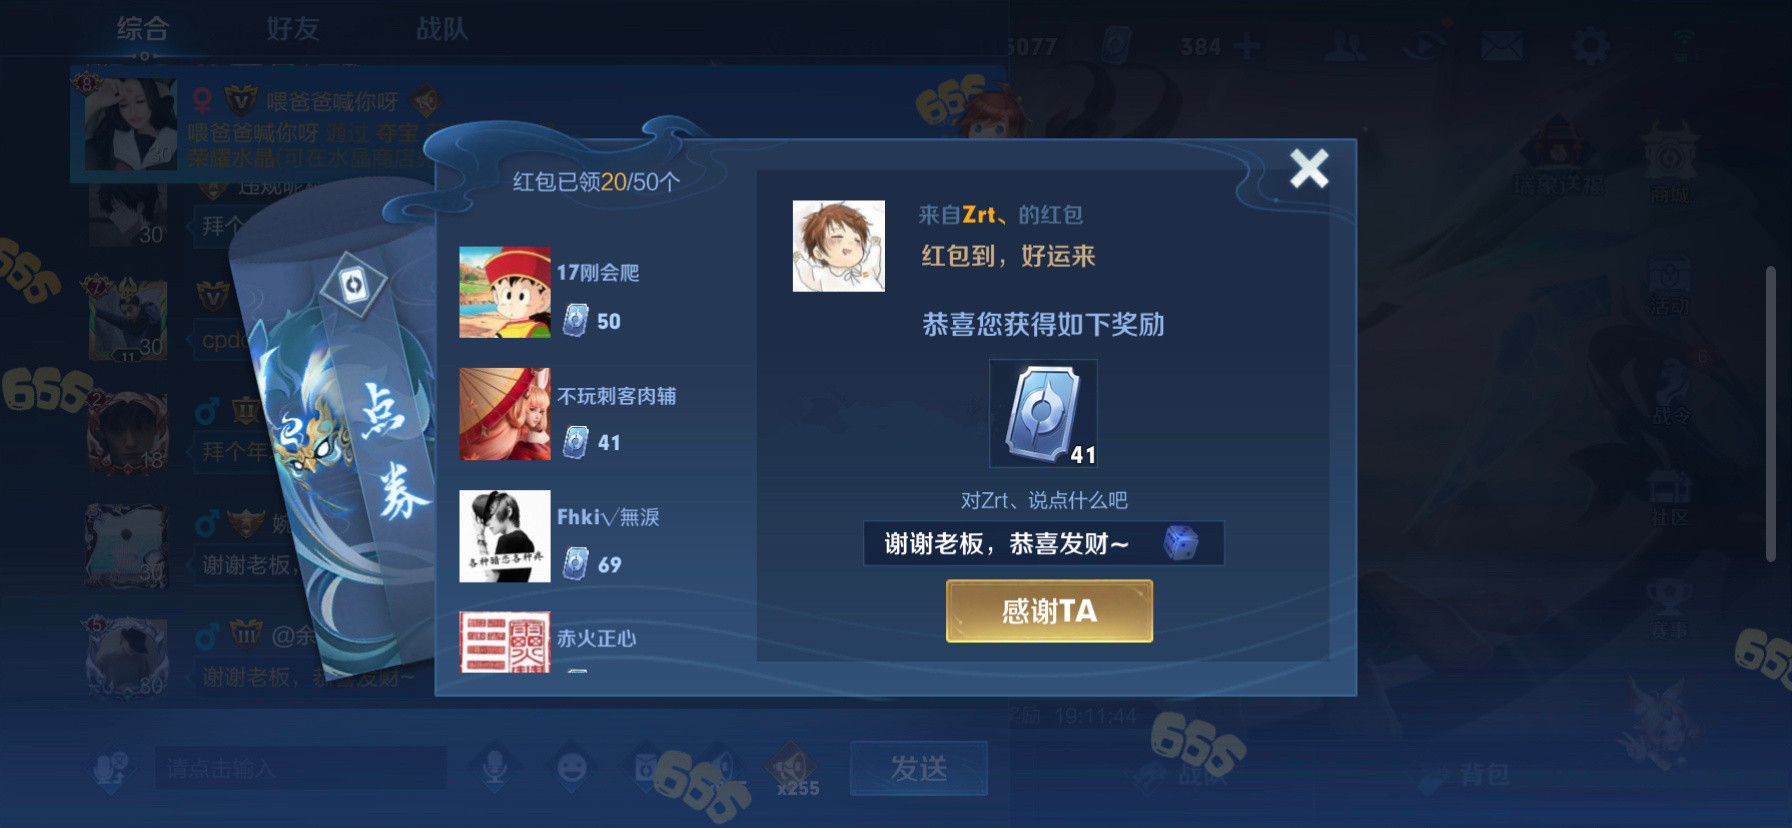The image size is (1792, 828).
Task: Tap the plus icon beside 384
Action: (x=1247, y=46)
